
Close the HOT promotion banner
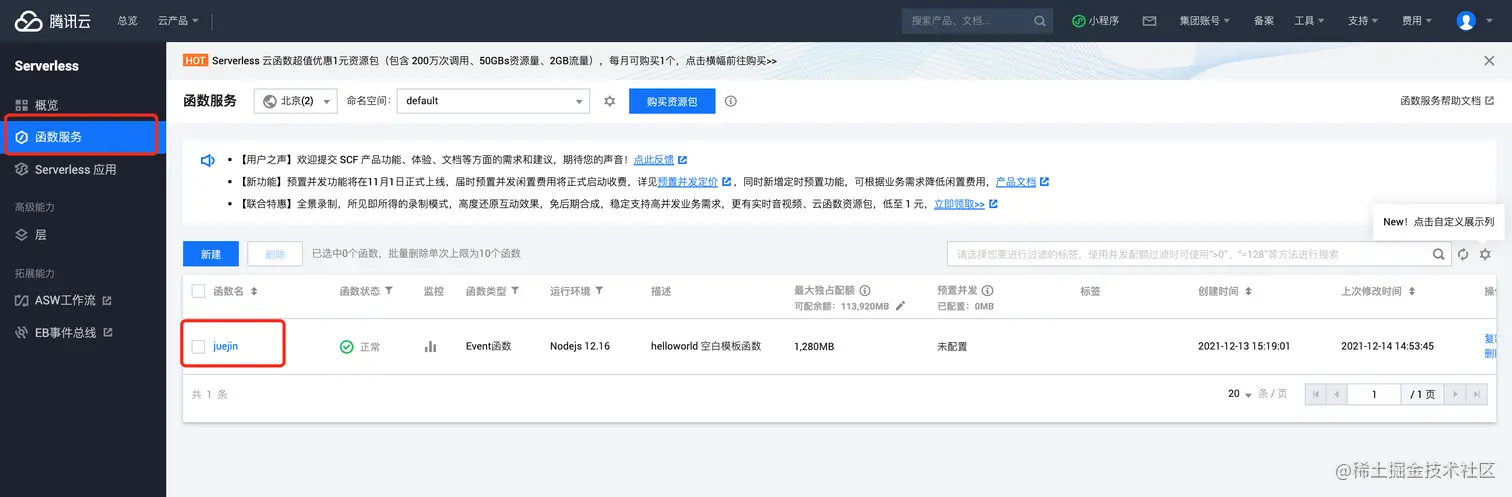1489,61
